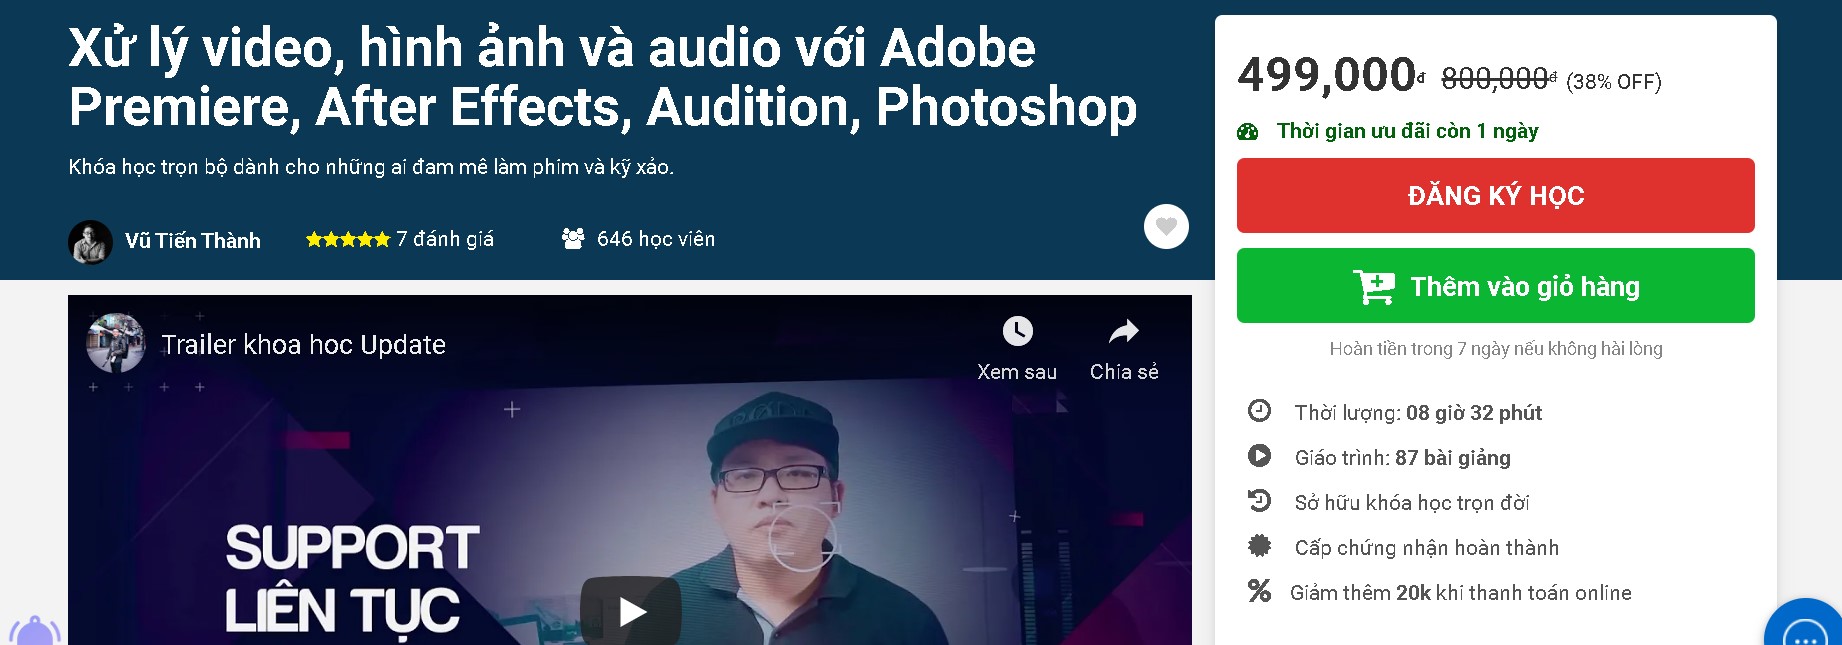The height and width of the screenshot is (645, 1842).
Task: Click instructor avatar beside Vũ Tiến Thành
Action: (90, 242)
